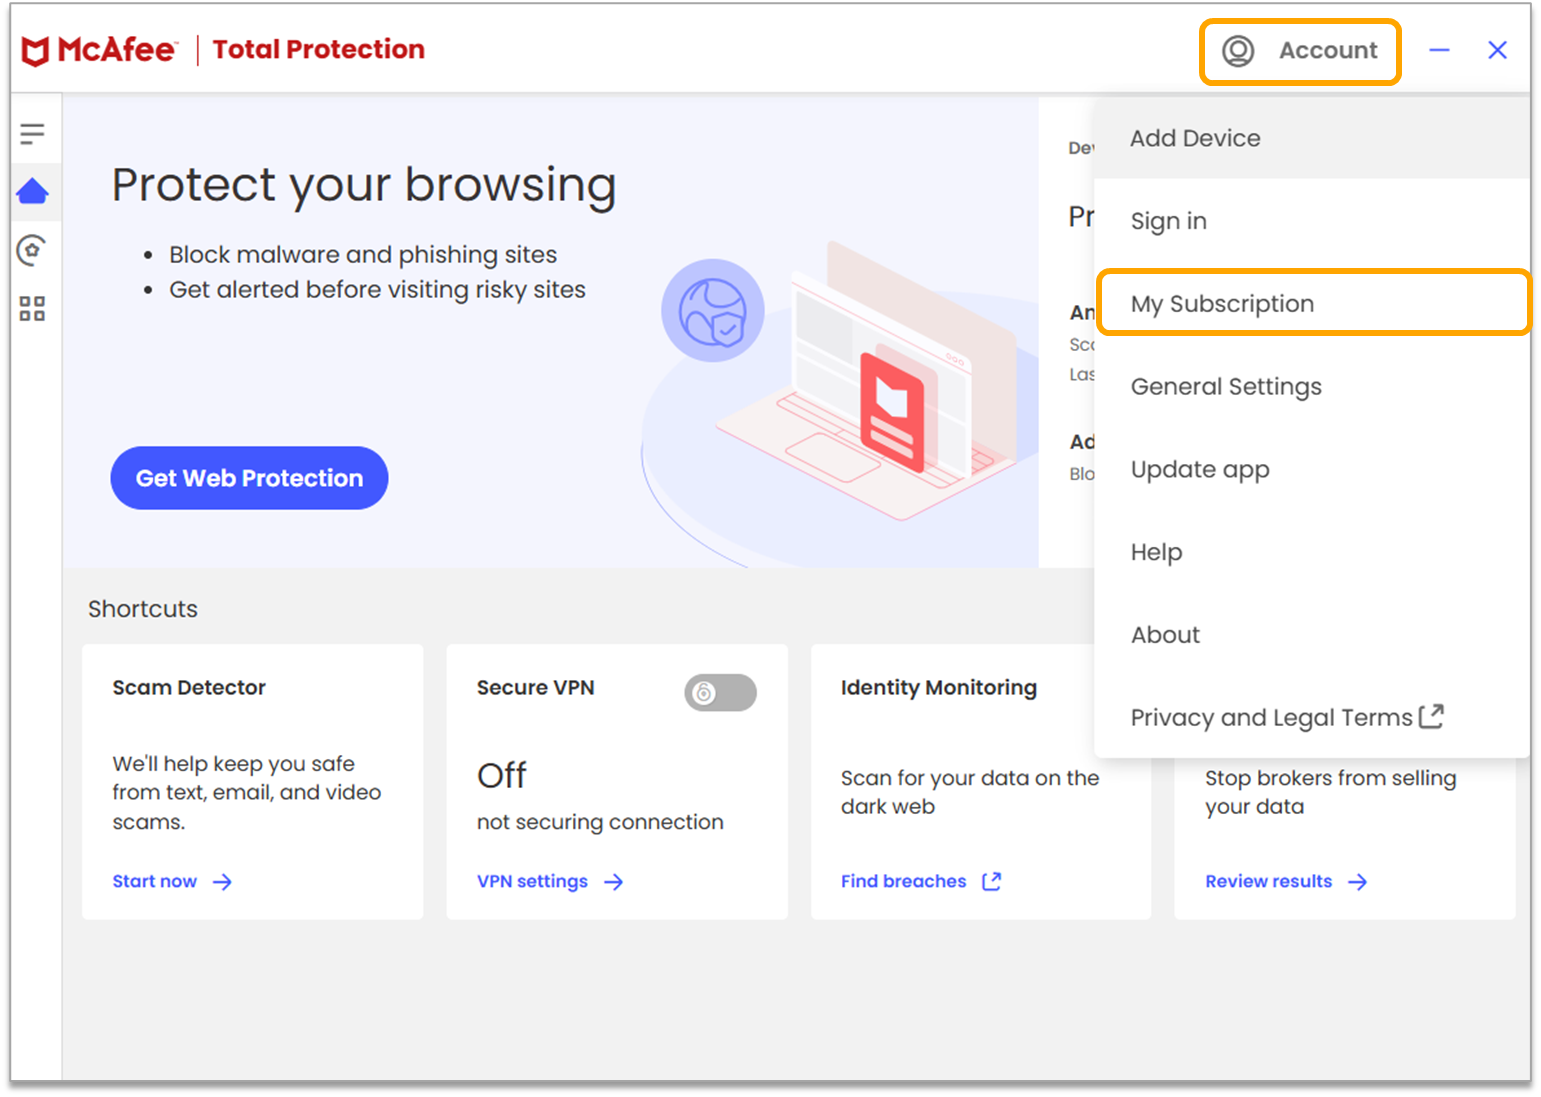This screenshot has height=1097, width=1541.
Task: Choose General Settings in account menu
Action: tap(1226, 387)
